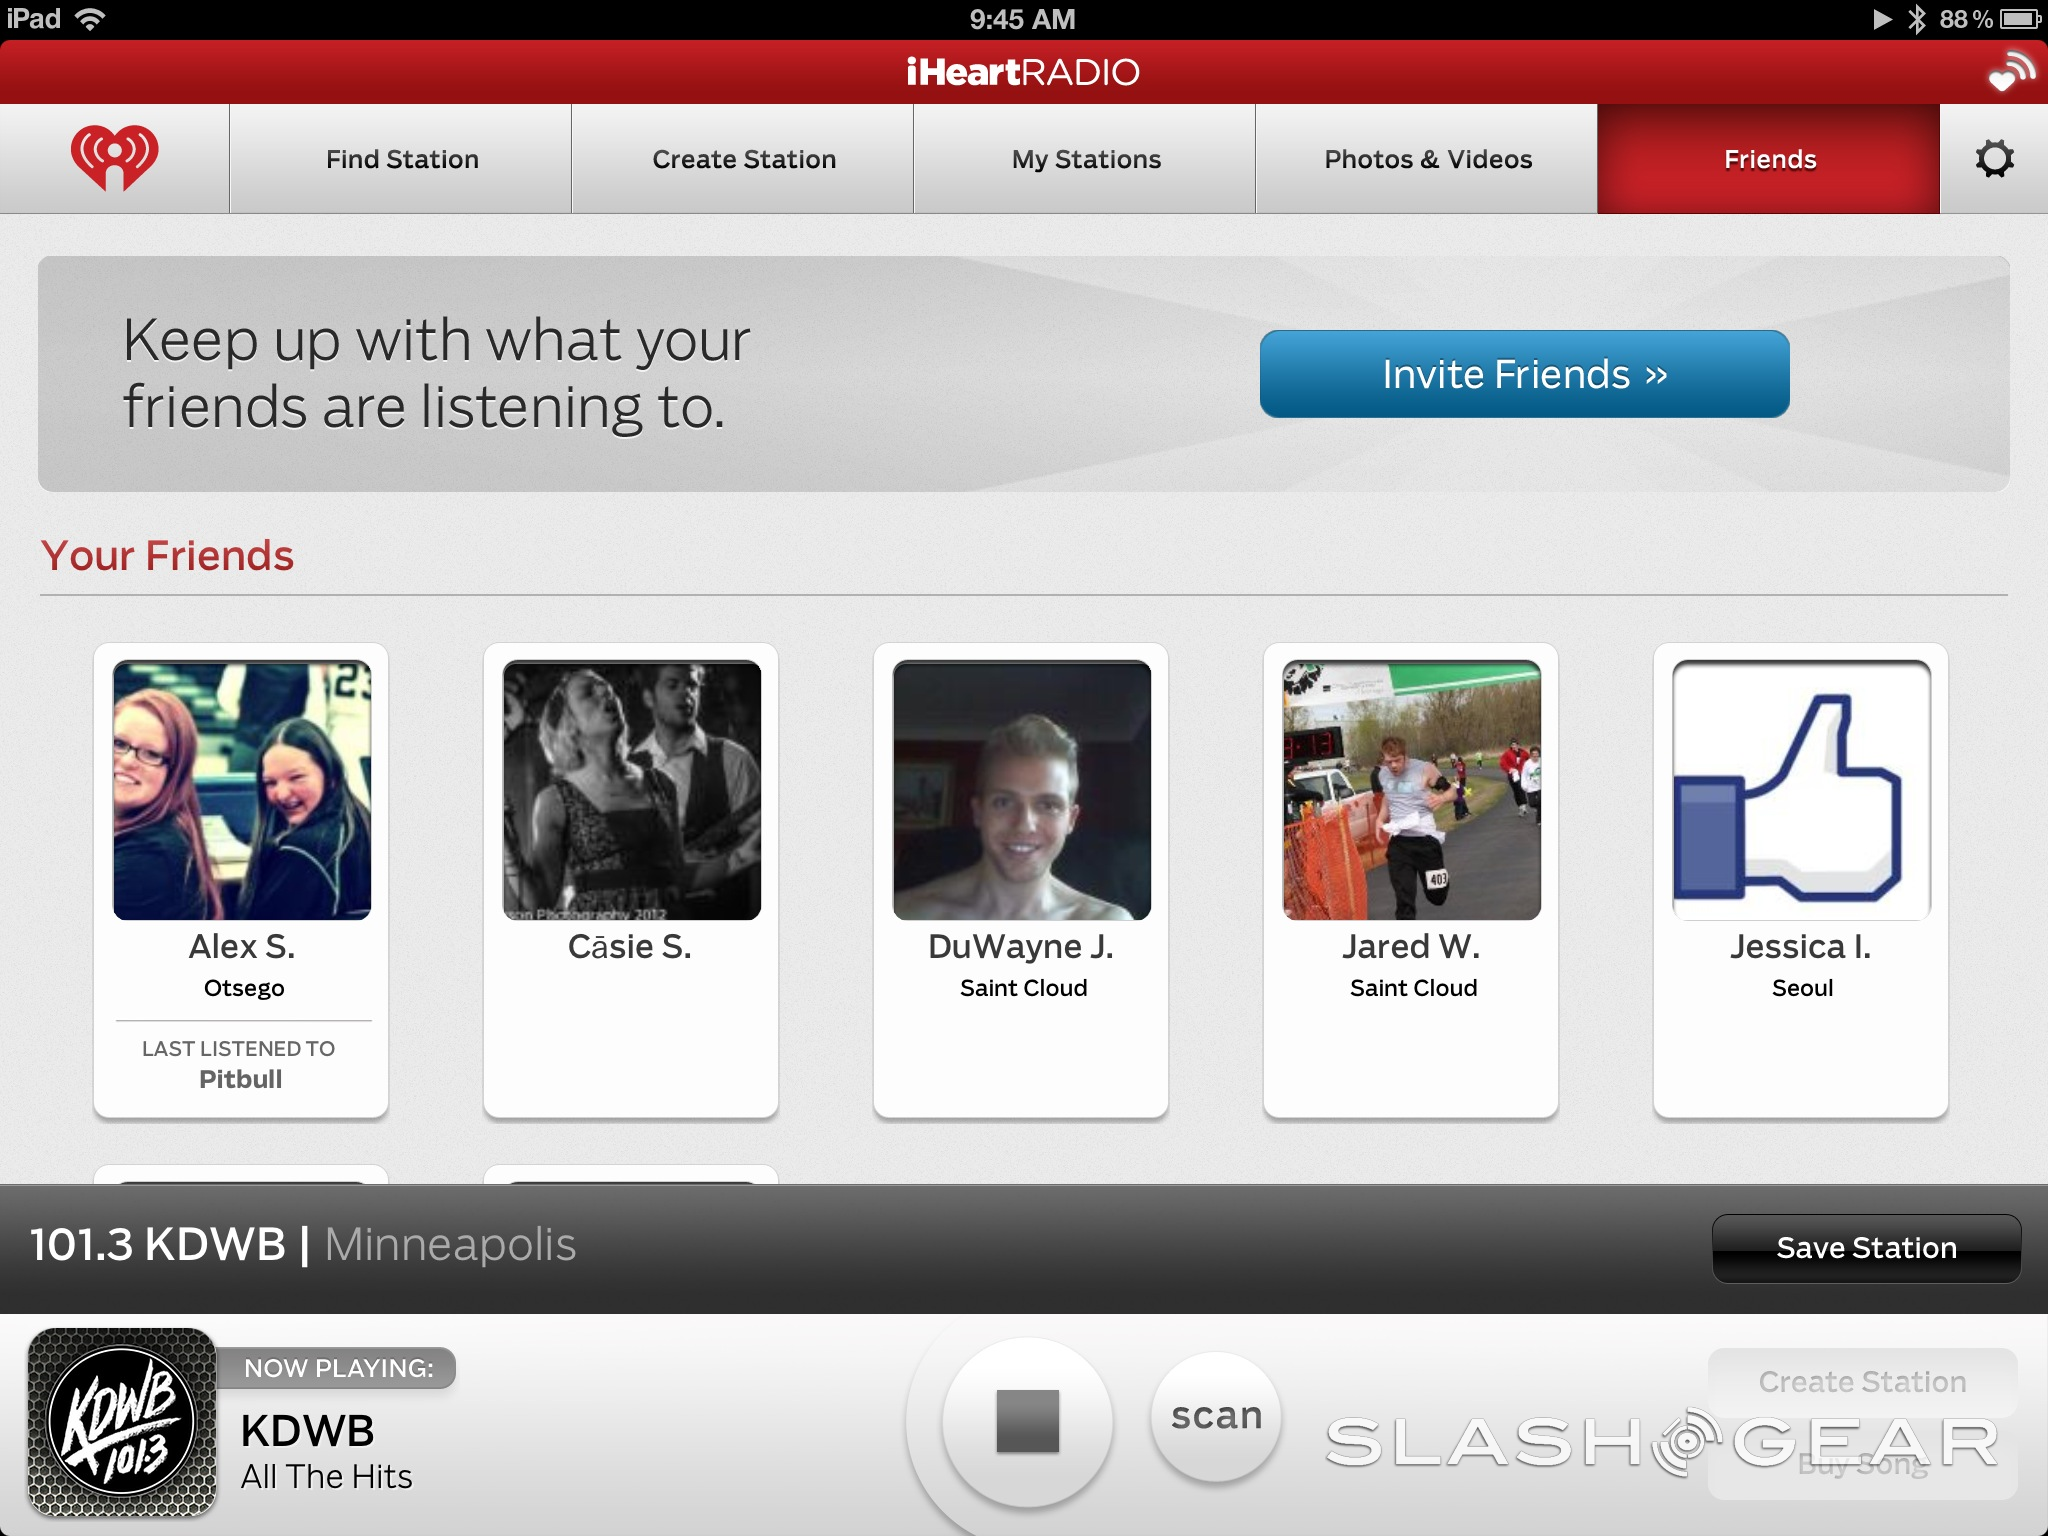The image size is (2048, 1536).
Task: Open the Find Station tab
Action: pos(401,159)
